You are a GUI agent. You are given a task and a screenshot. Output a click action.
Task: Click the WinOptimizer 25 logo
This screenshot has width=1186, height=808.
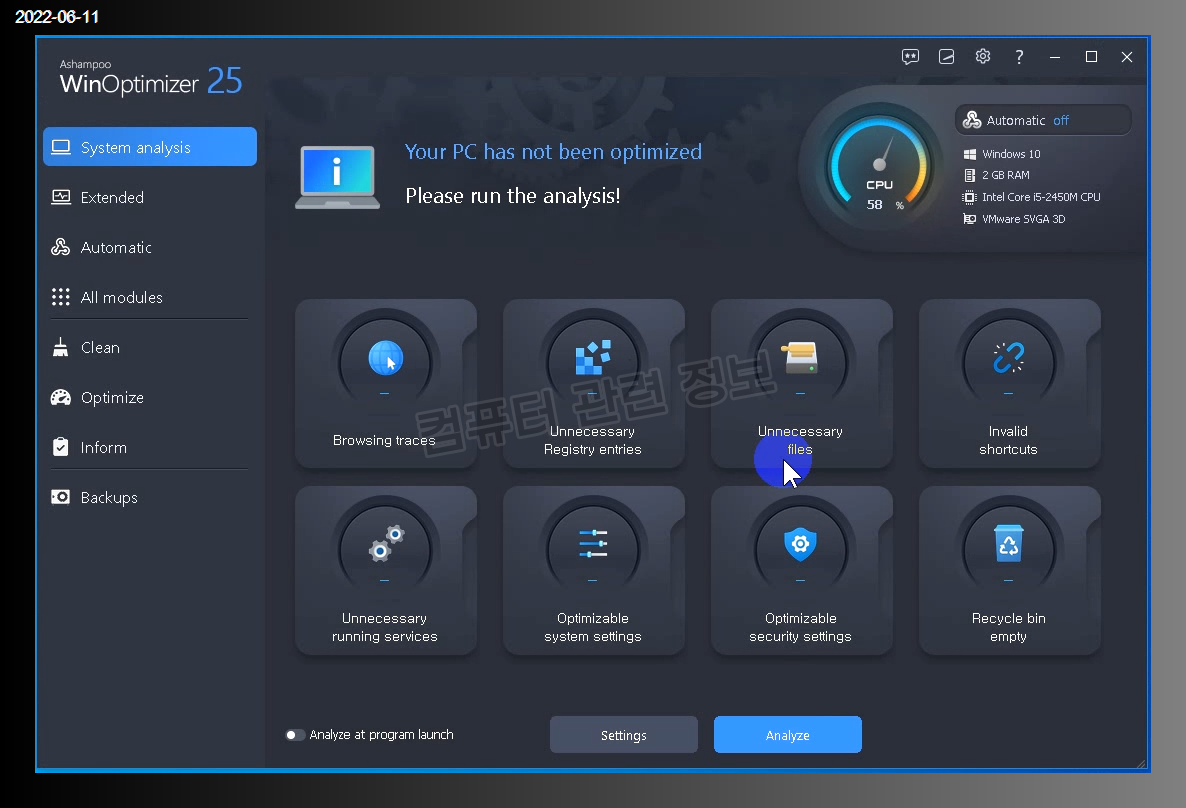point(151,77)
